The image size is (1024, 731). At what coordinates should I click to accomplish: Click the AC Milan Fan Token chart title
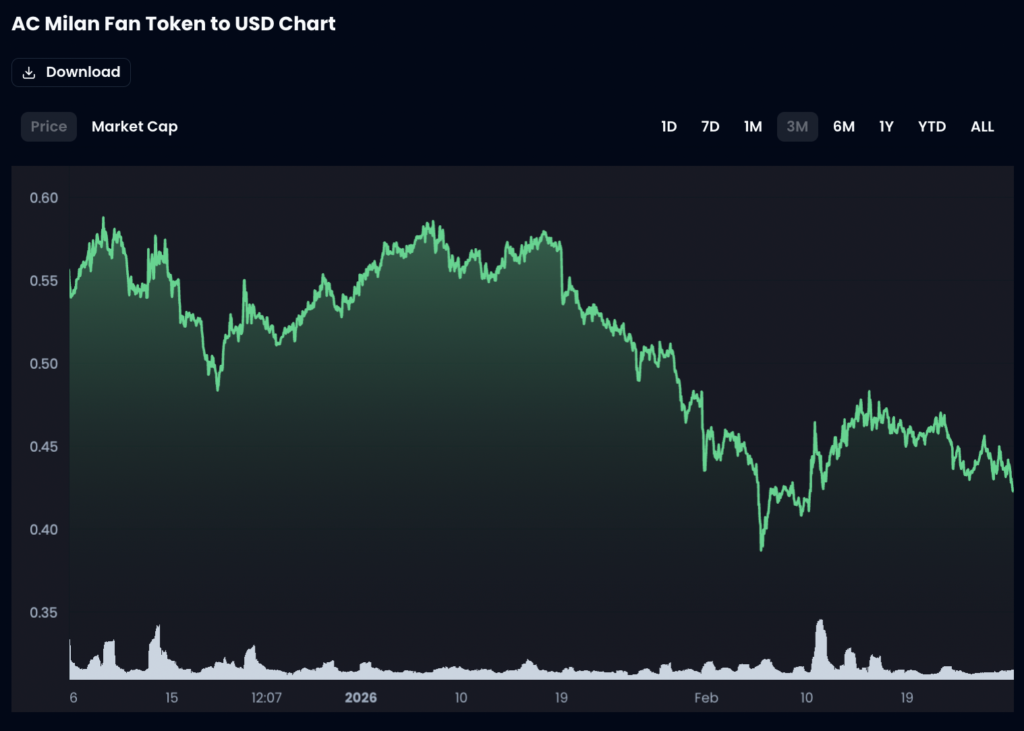[x=174, y=24]
